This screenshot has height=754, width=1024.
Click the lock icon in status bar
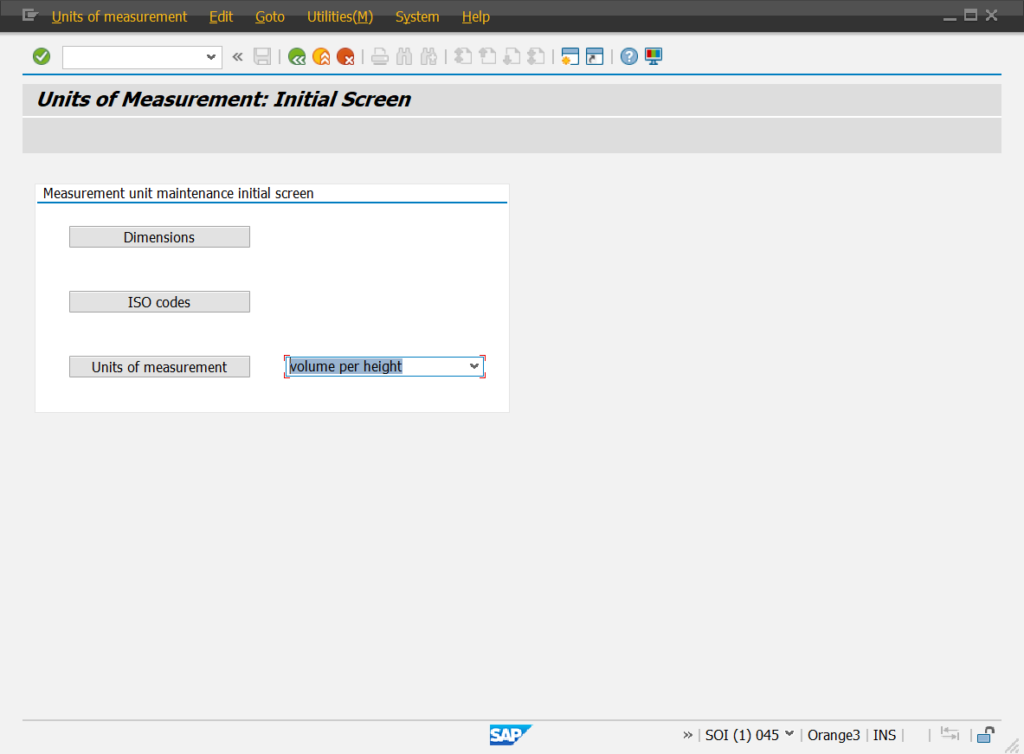point(985,735)
